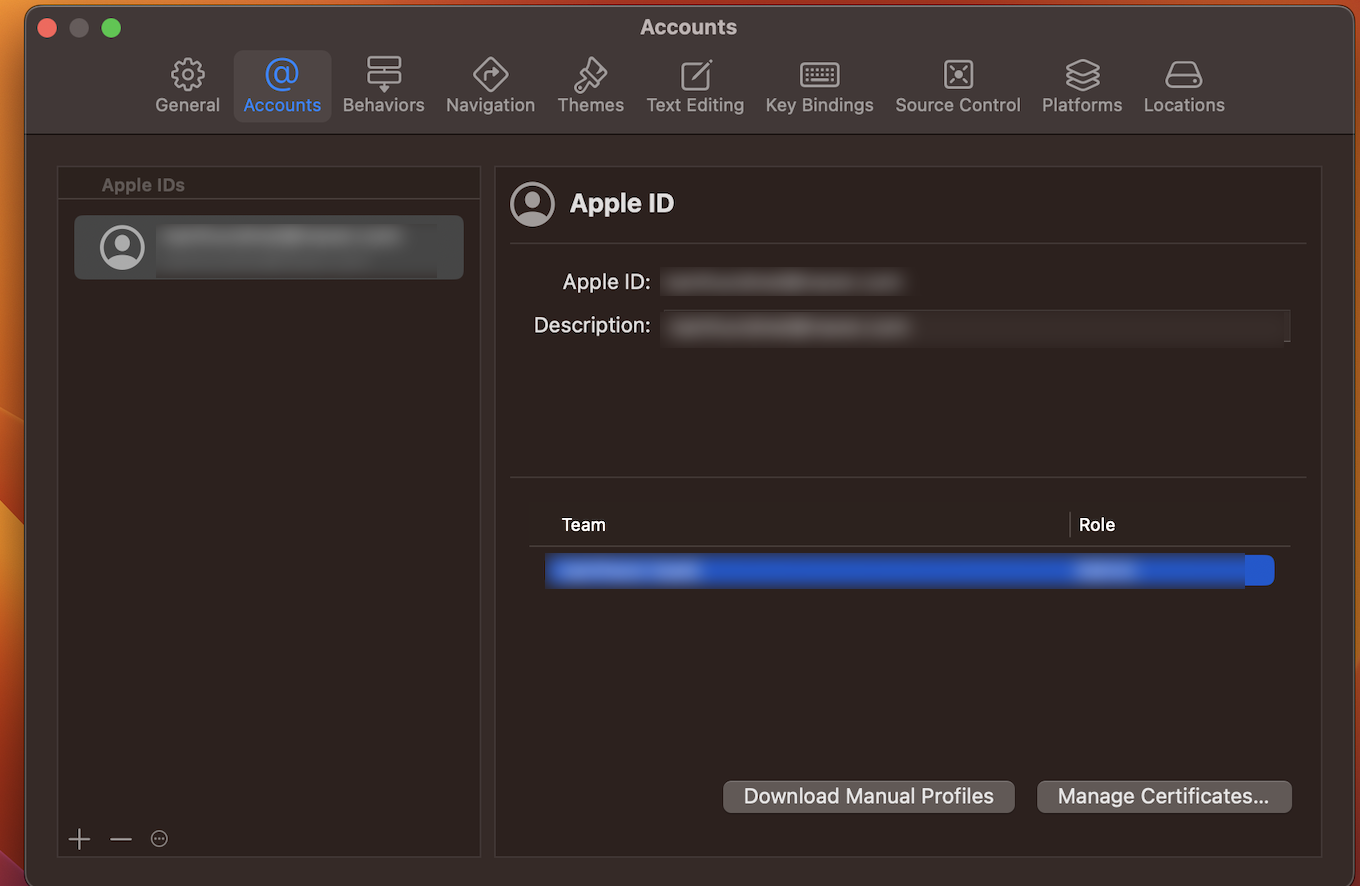Click the Team column header
Viewport: 1360px width, 886px height.
coord(584,525)
